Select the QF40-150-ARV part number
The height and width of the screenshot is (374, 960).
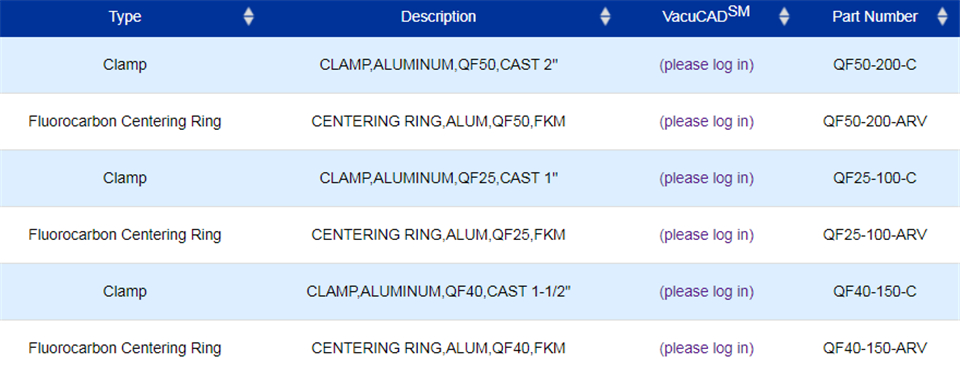coord(875,348)
